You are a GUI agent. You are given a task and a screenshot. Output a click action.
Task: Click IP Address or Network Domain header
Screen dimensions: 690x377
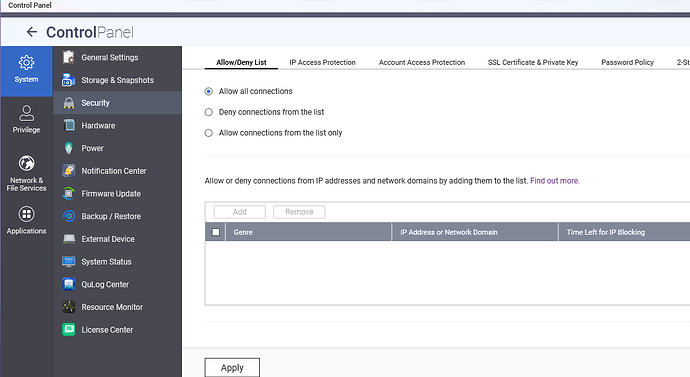coord(475,232)
